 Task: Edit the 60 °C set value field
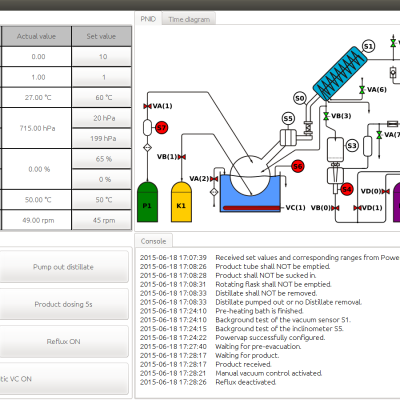coord(102,97)
